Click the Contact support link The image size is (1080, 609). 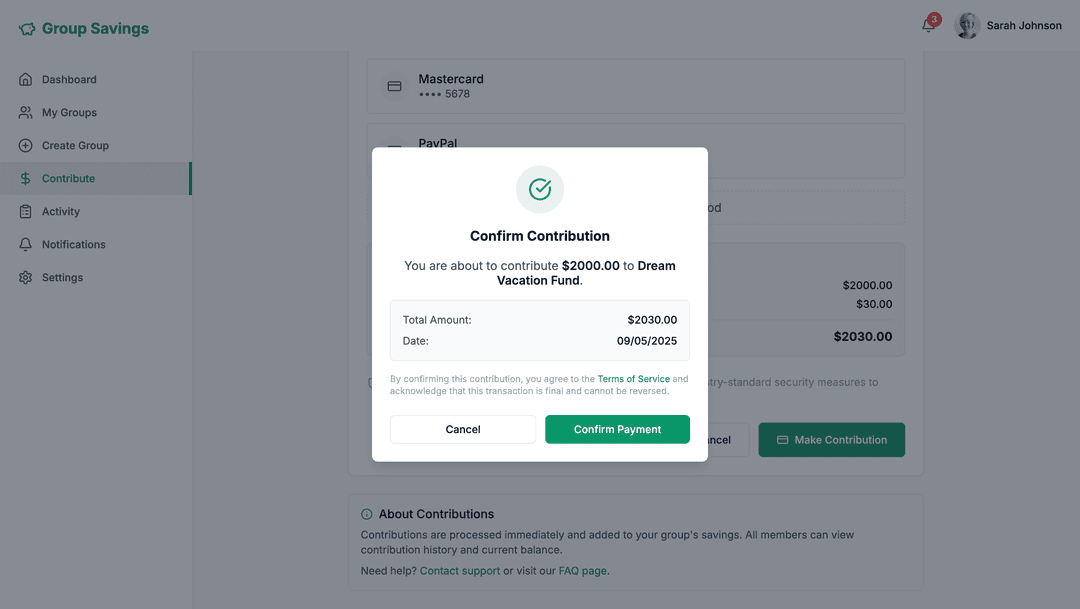coord(460,570)
